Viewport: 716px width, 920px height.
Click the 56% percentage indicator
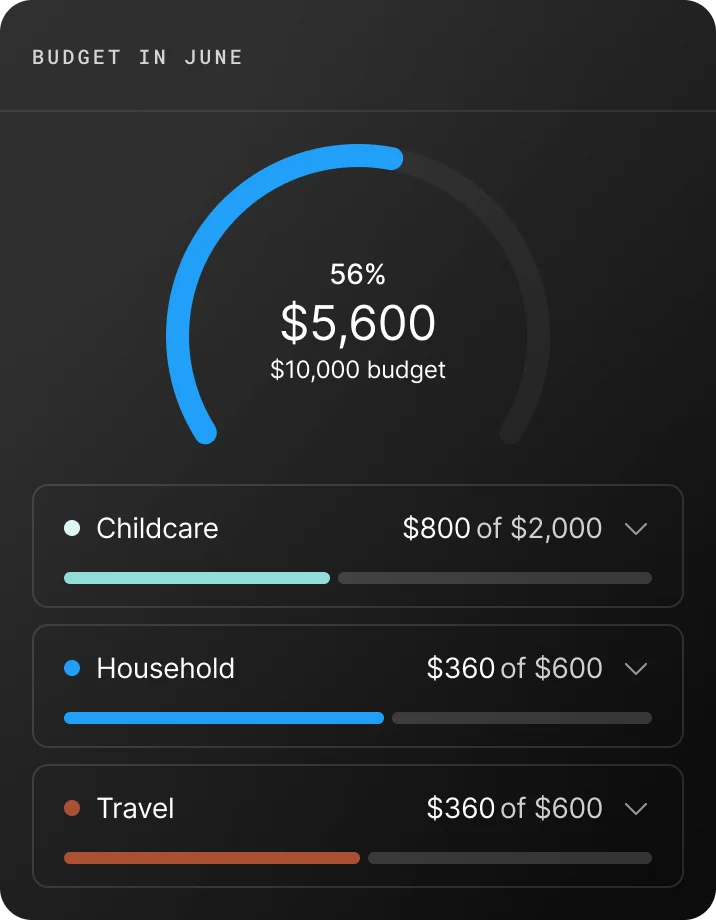[358, 275]
